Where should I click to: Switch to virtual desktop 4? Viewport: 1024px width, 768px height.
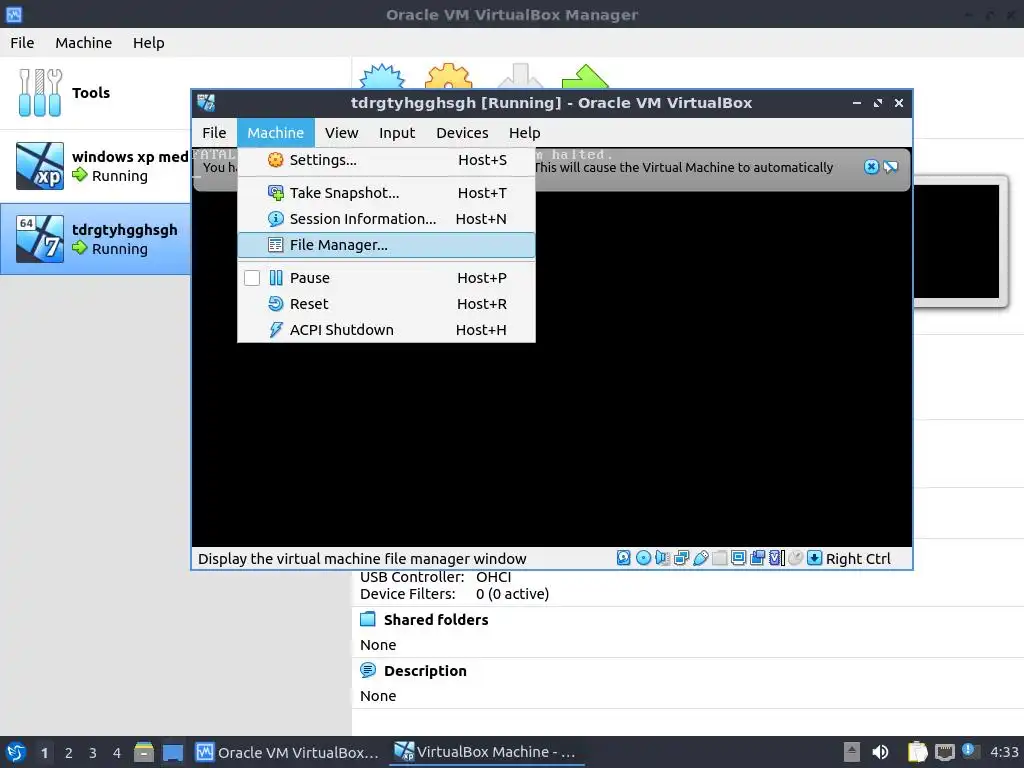117,753
